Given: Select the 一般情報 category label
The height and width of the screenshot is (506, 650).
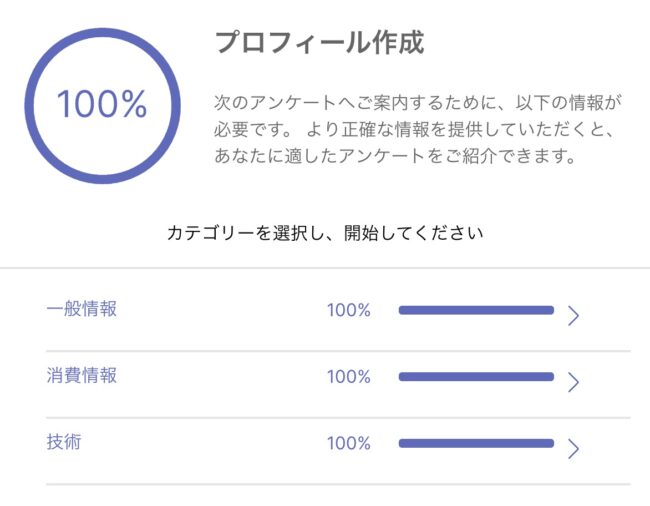Looking at the screenshot, I should pyautogui.click(x=82, y=309).
